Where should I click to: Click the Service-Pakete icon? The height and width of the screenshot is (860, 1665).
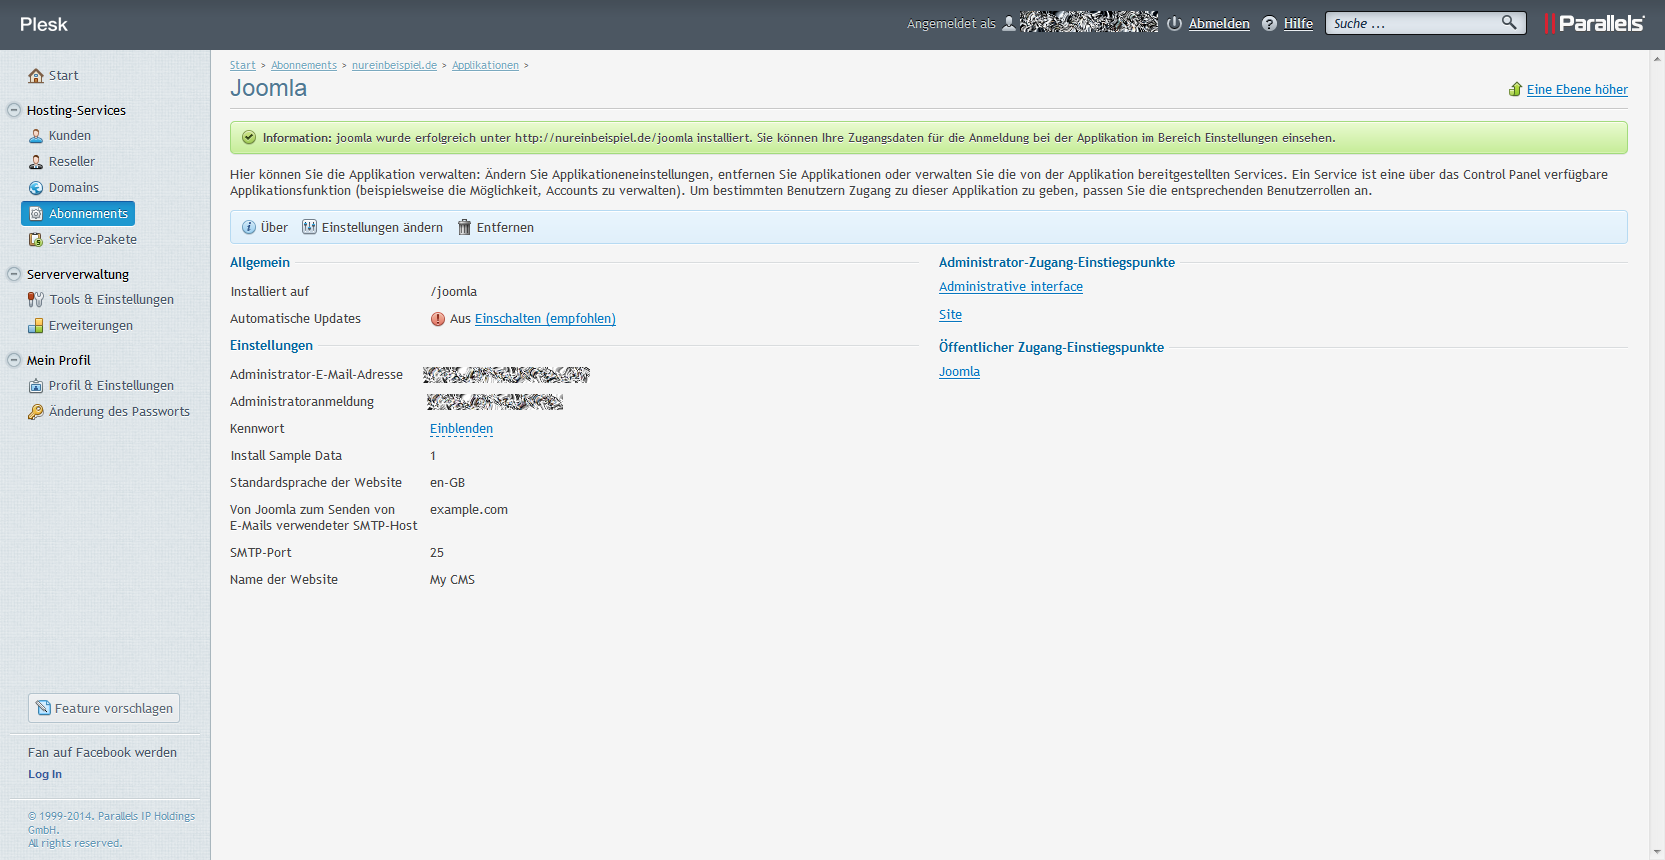tap(36, 240)
